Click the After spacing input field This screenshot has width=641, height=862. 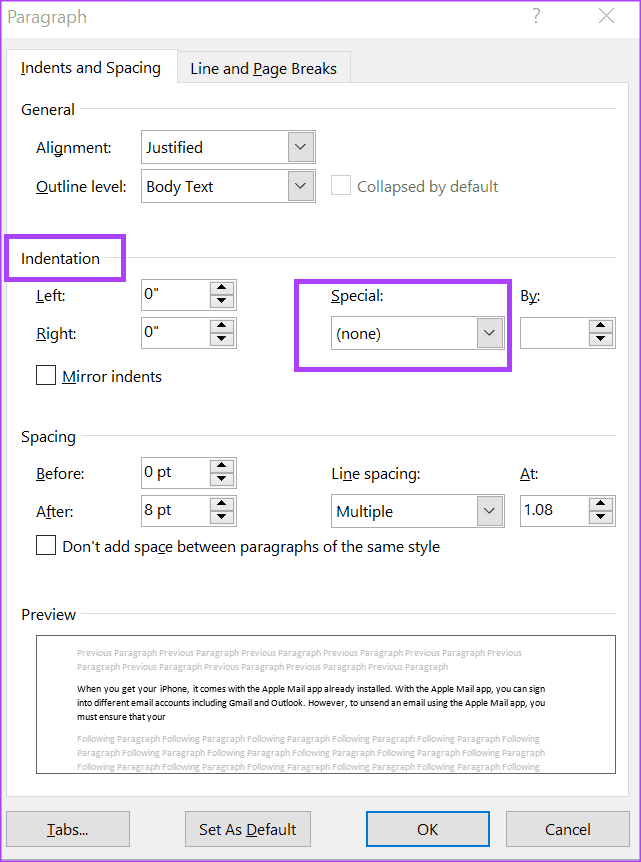(176, 511)
